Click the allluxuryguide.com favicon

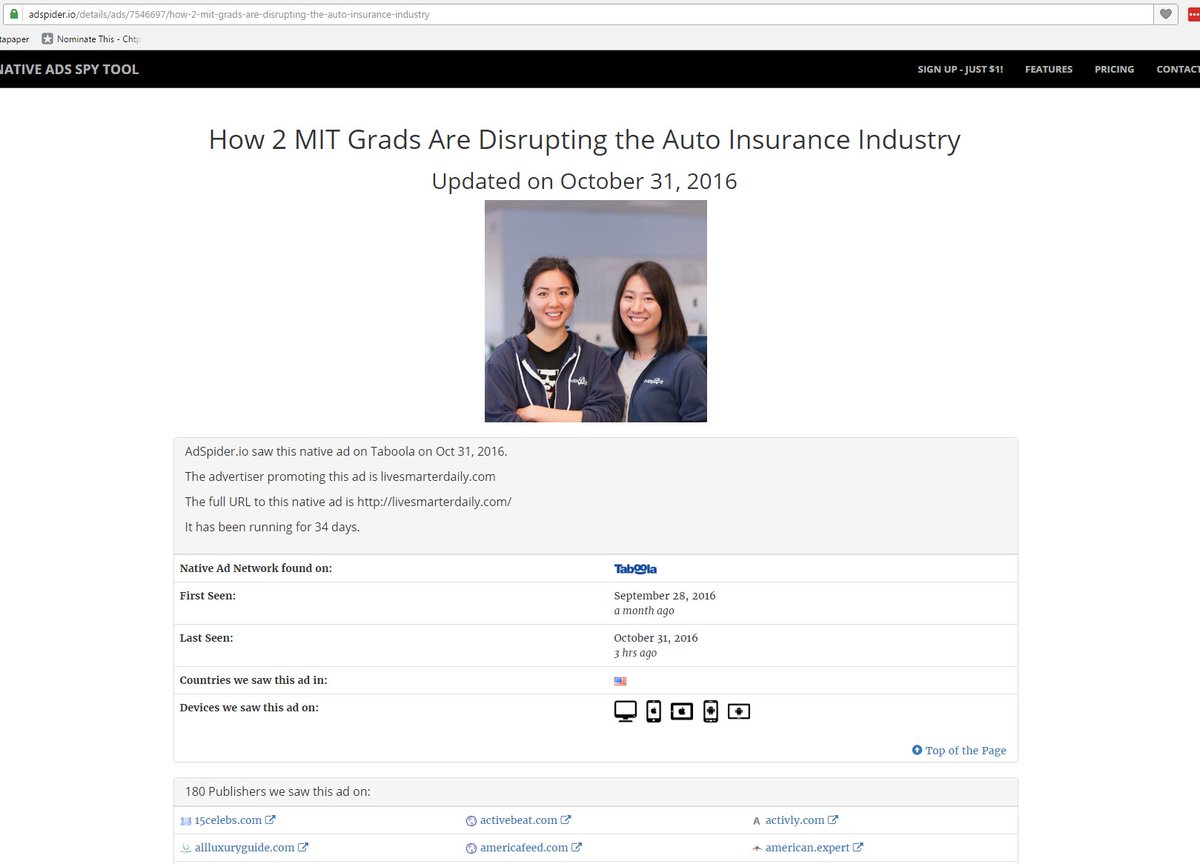click(x=185, y=848)
